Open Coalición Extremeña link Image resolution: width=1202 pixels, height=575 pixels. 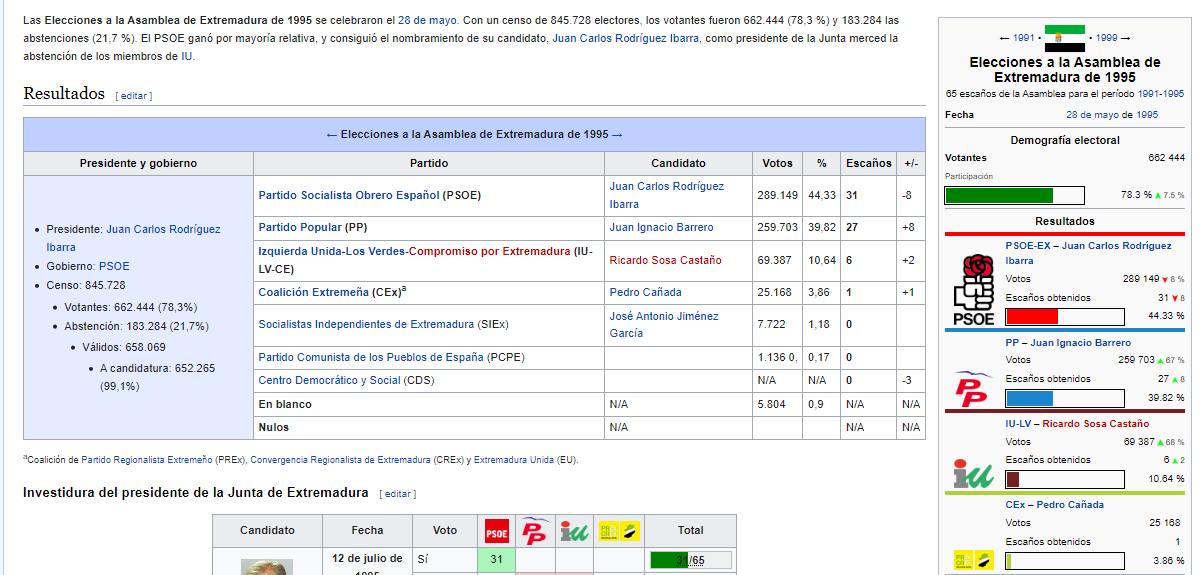(314, 292)
